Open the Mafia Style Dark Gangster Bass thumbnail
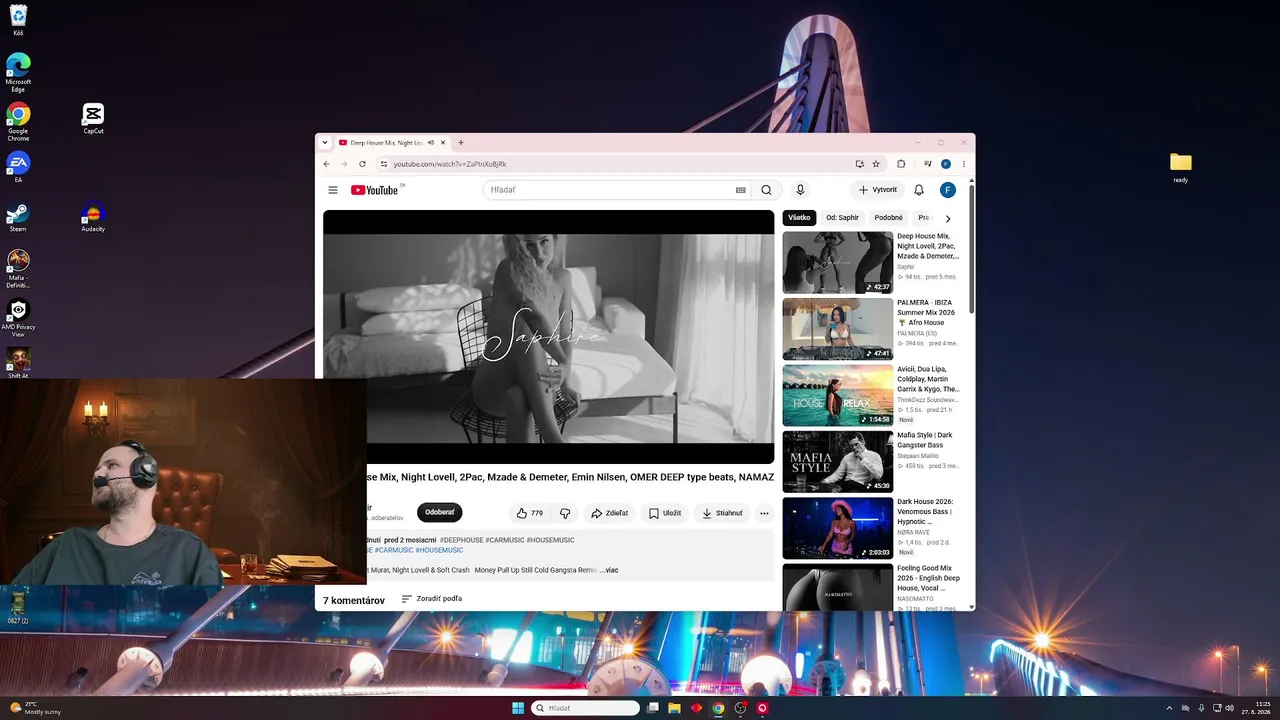This screenshot has height=720, width=1280. (x=838, y=462)
